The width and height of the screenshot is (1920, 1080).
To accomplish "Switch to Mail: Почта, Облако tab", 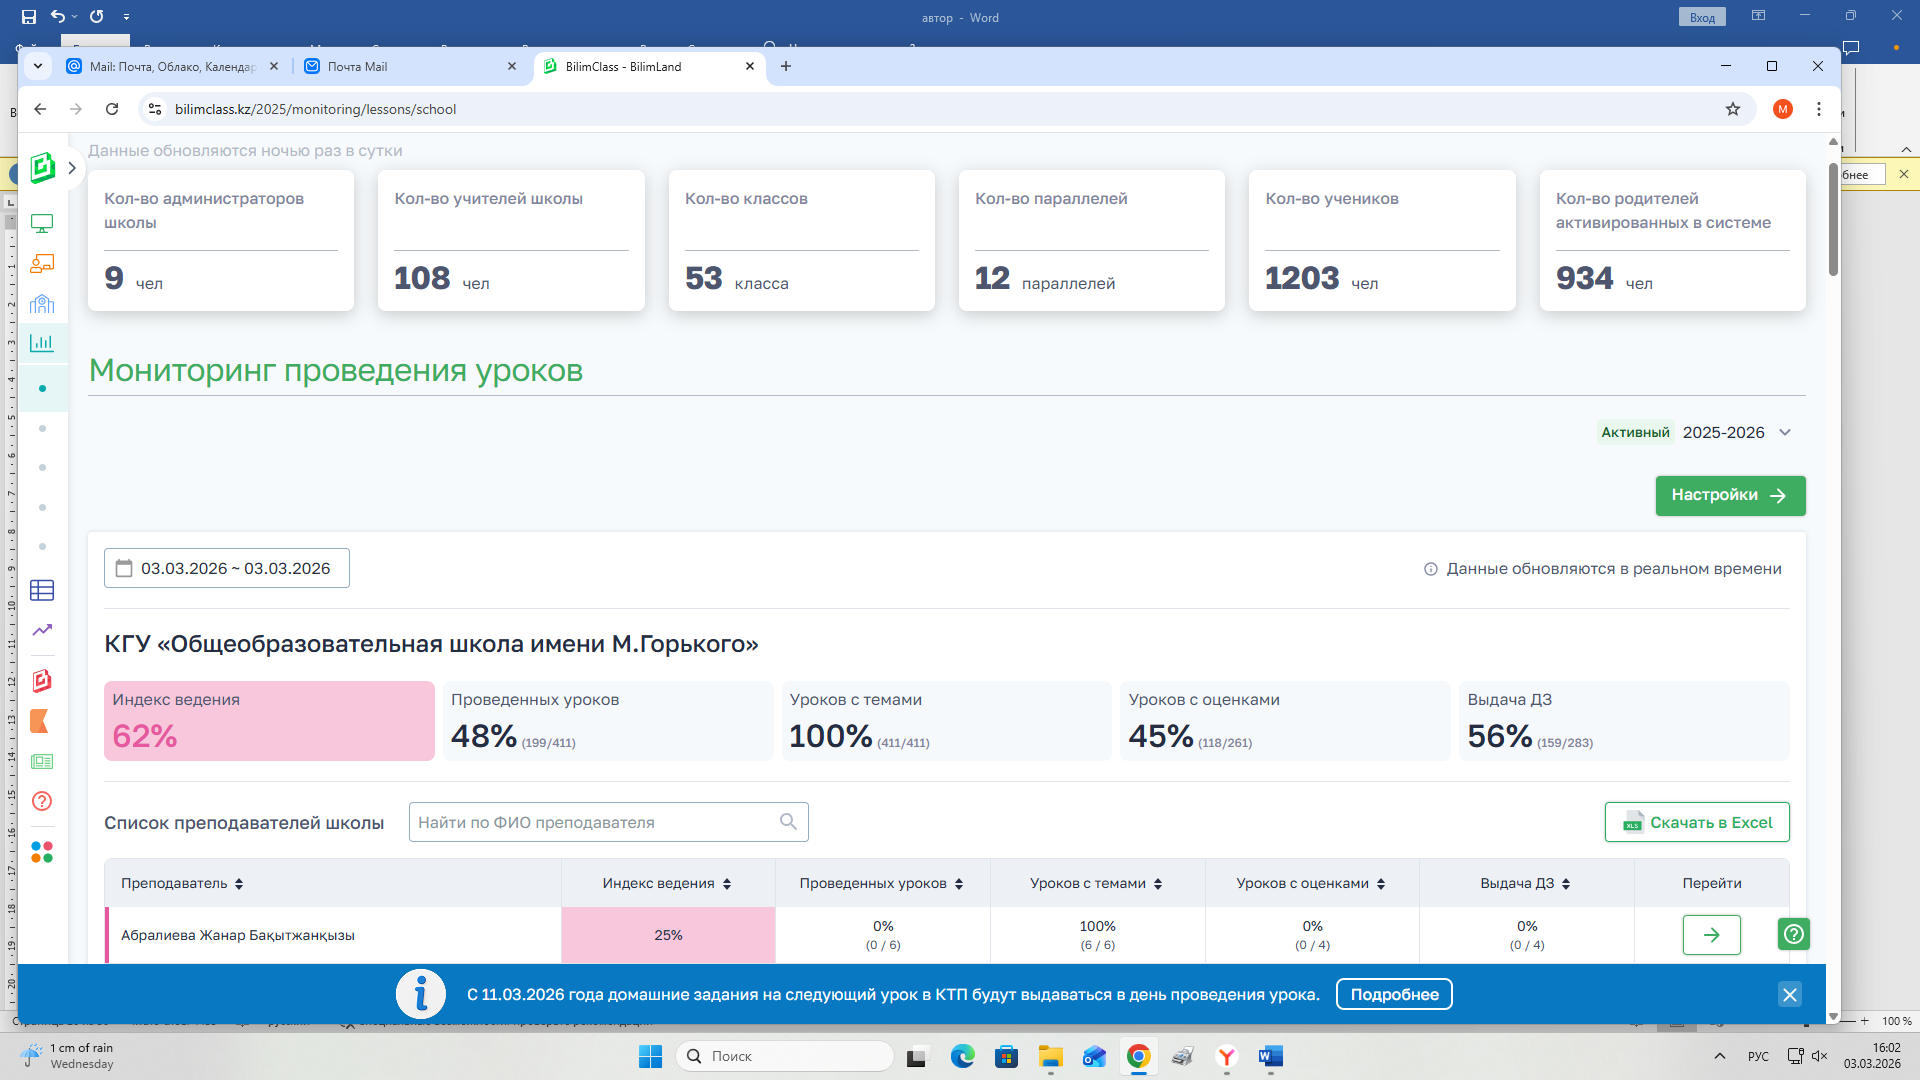I will pos(170,67).
